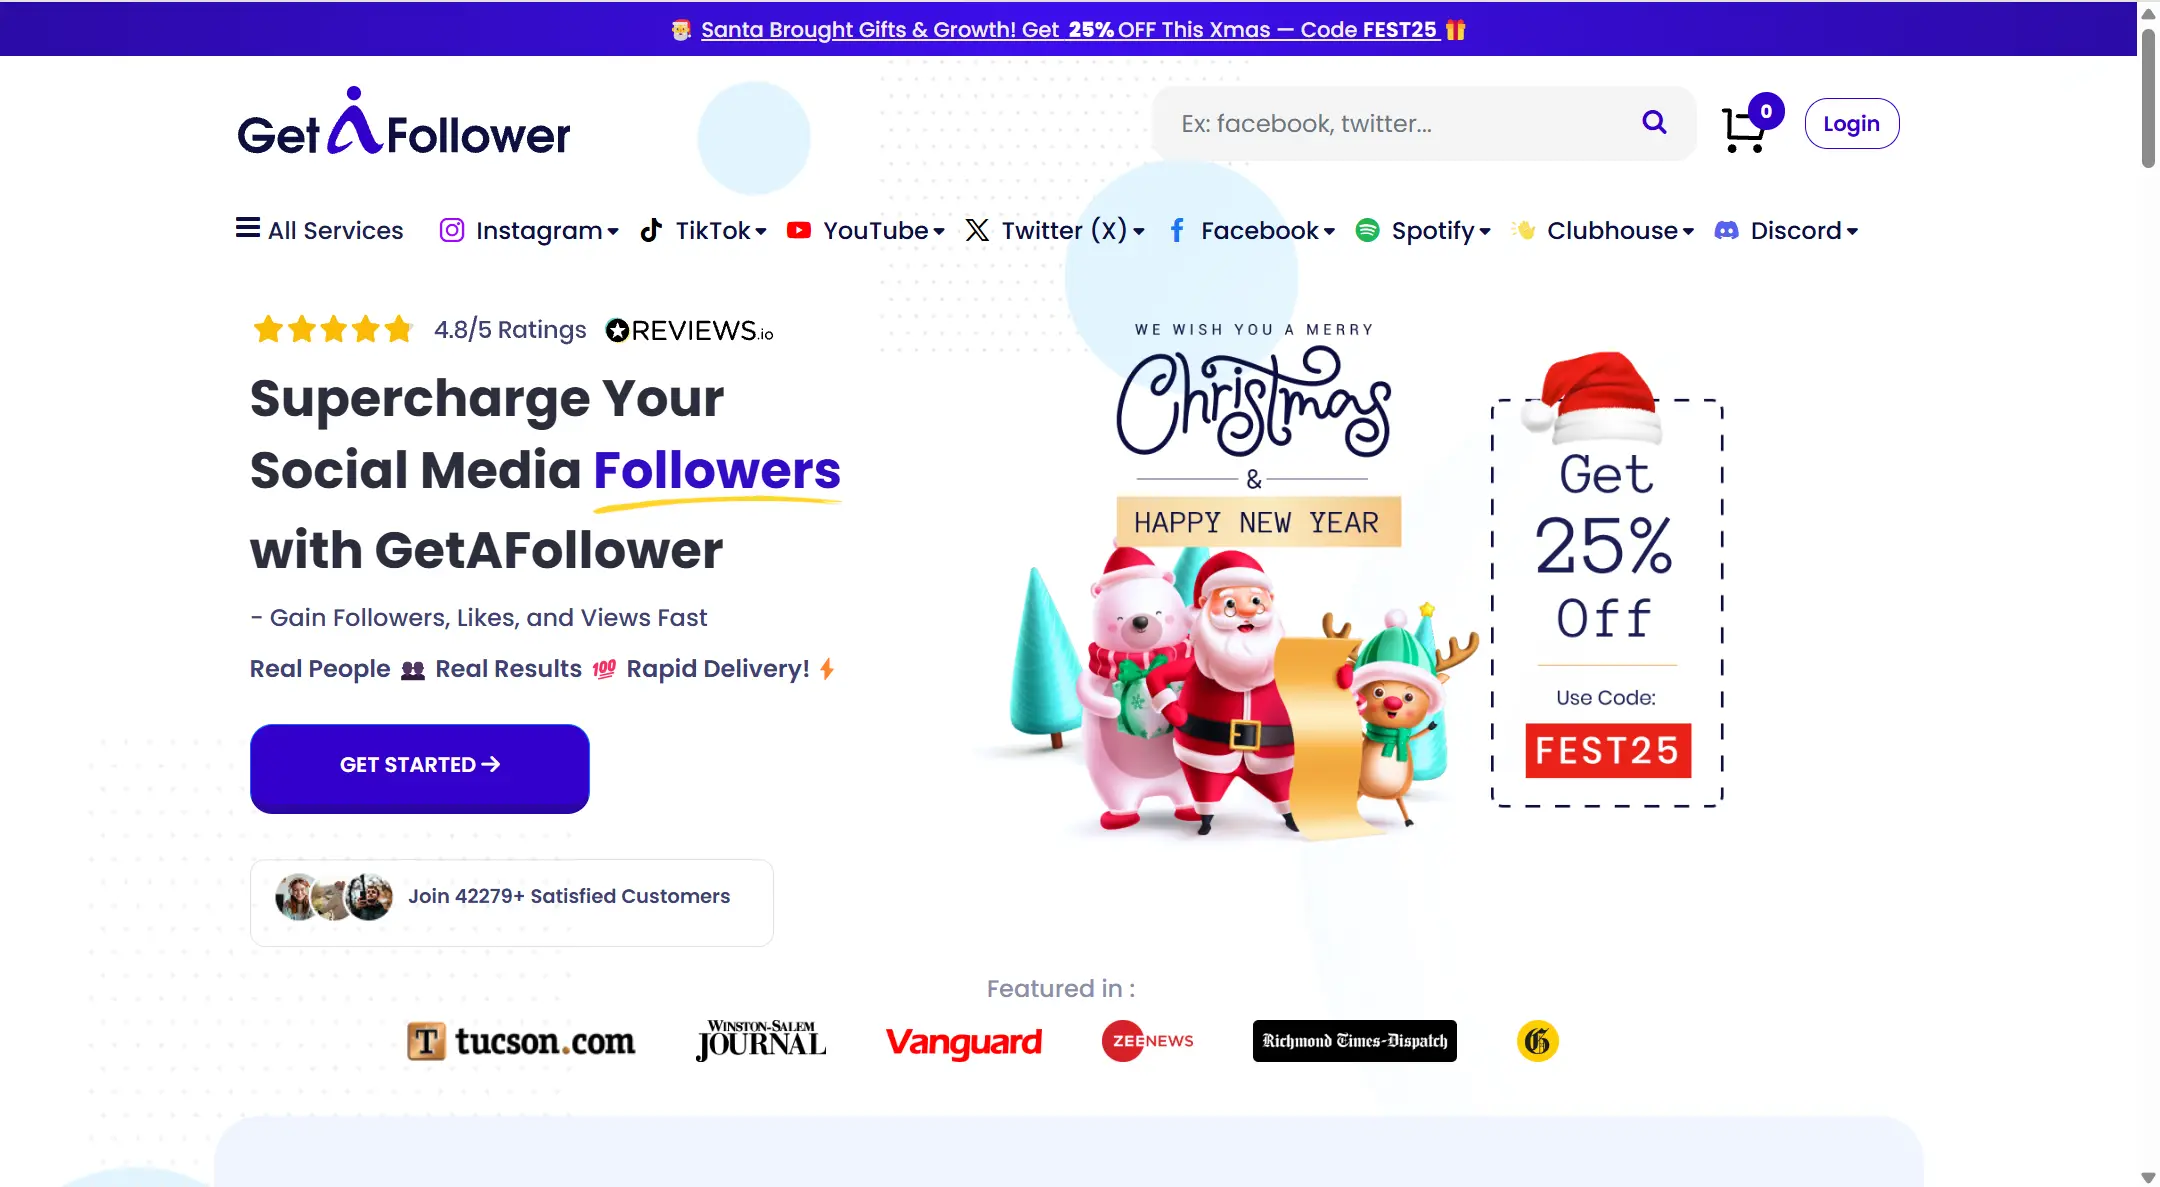
Task: Open the Spotify services menu
Action: point(1423,231)
